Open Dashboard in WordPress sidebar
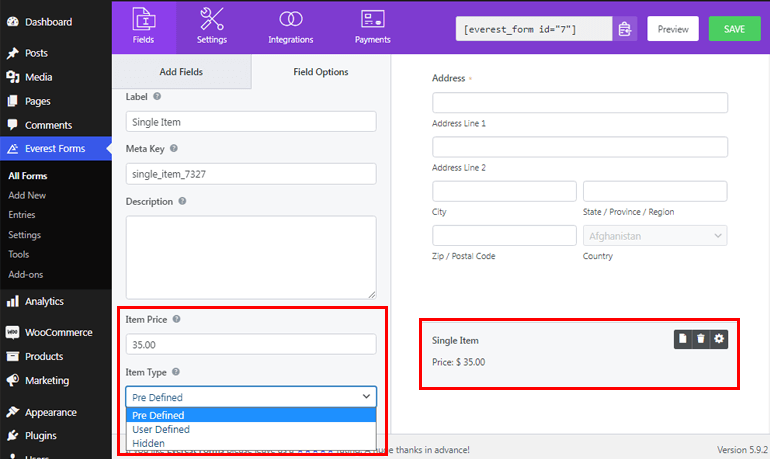770x459 pixels. pos(48,22)
